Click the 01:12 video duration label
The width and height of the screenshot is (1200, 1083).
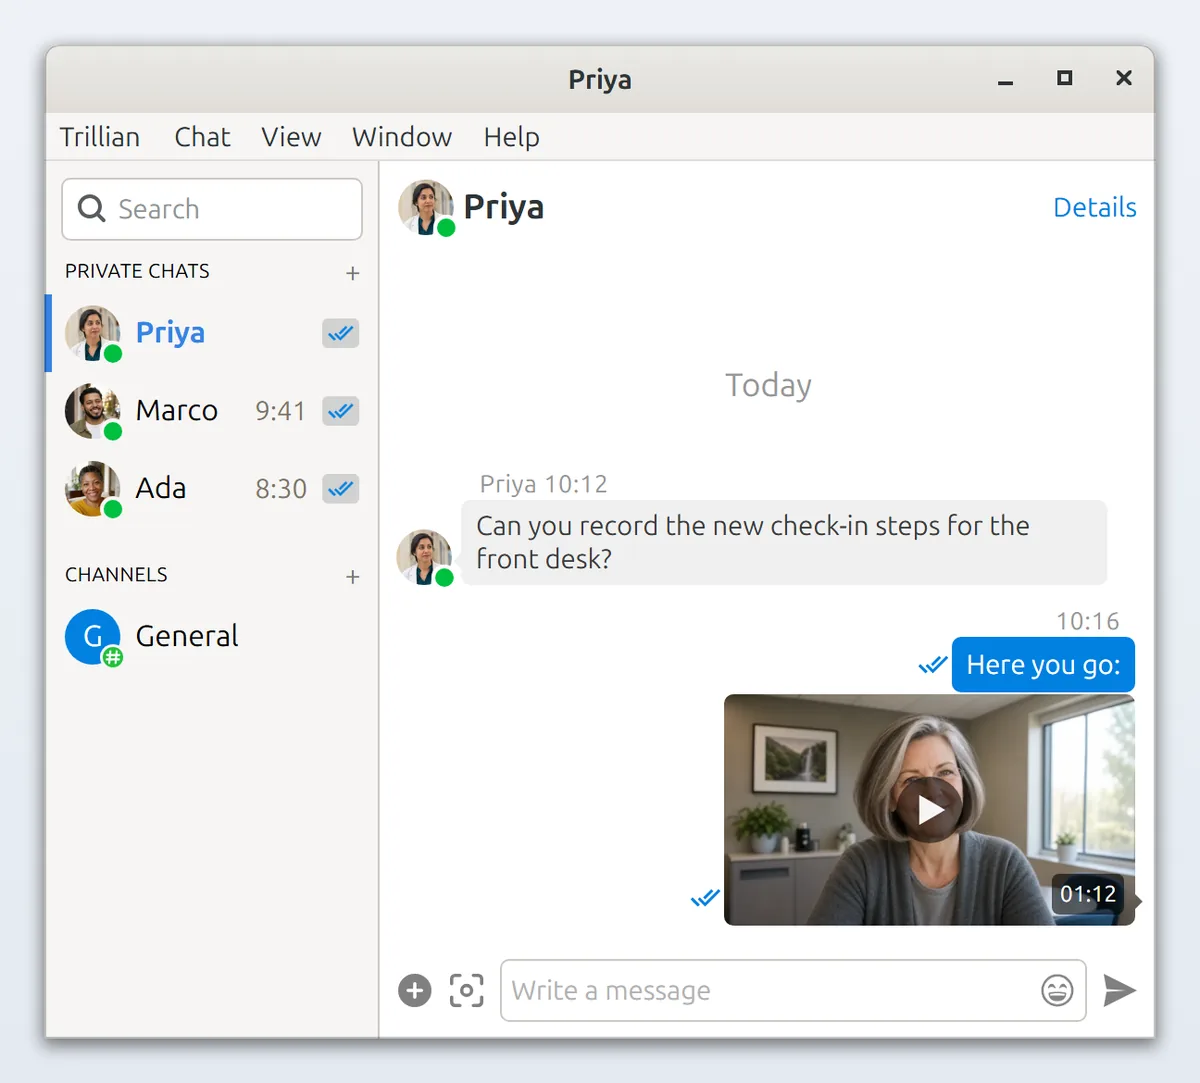(1088, 894)
